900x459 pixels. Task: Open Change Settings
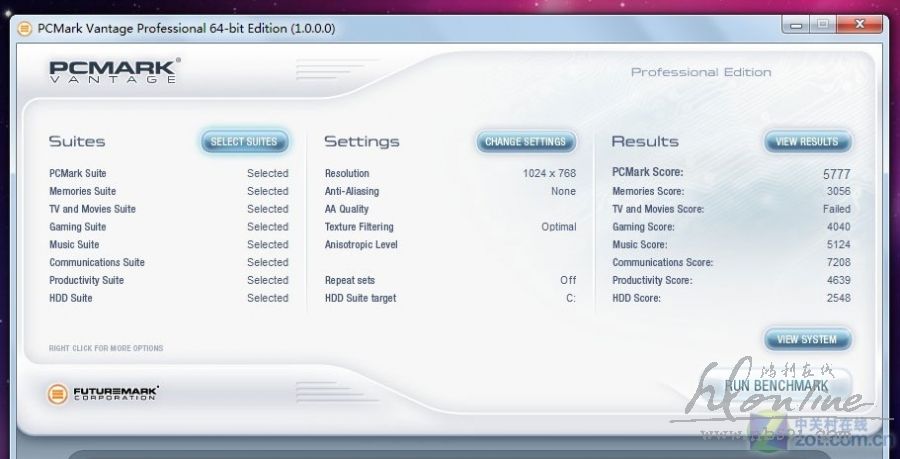(526, 142)
